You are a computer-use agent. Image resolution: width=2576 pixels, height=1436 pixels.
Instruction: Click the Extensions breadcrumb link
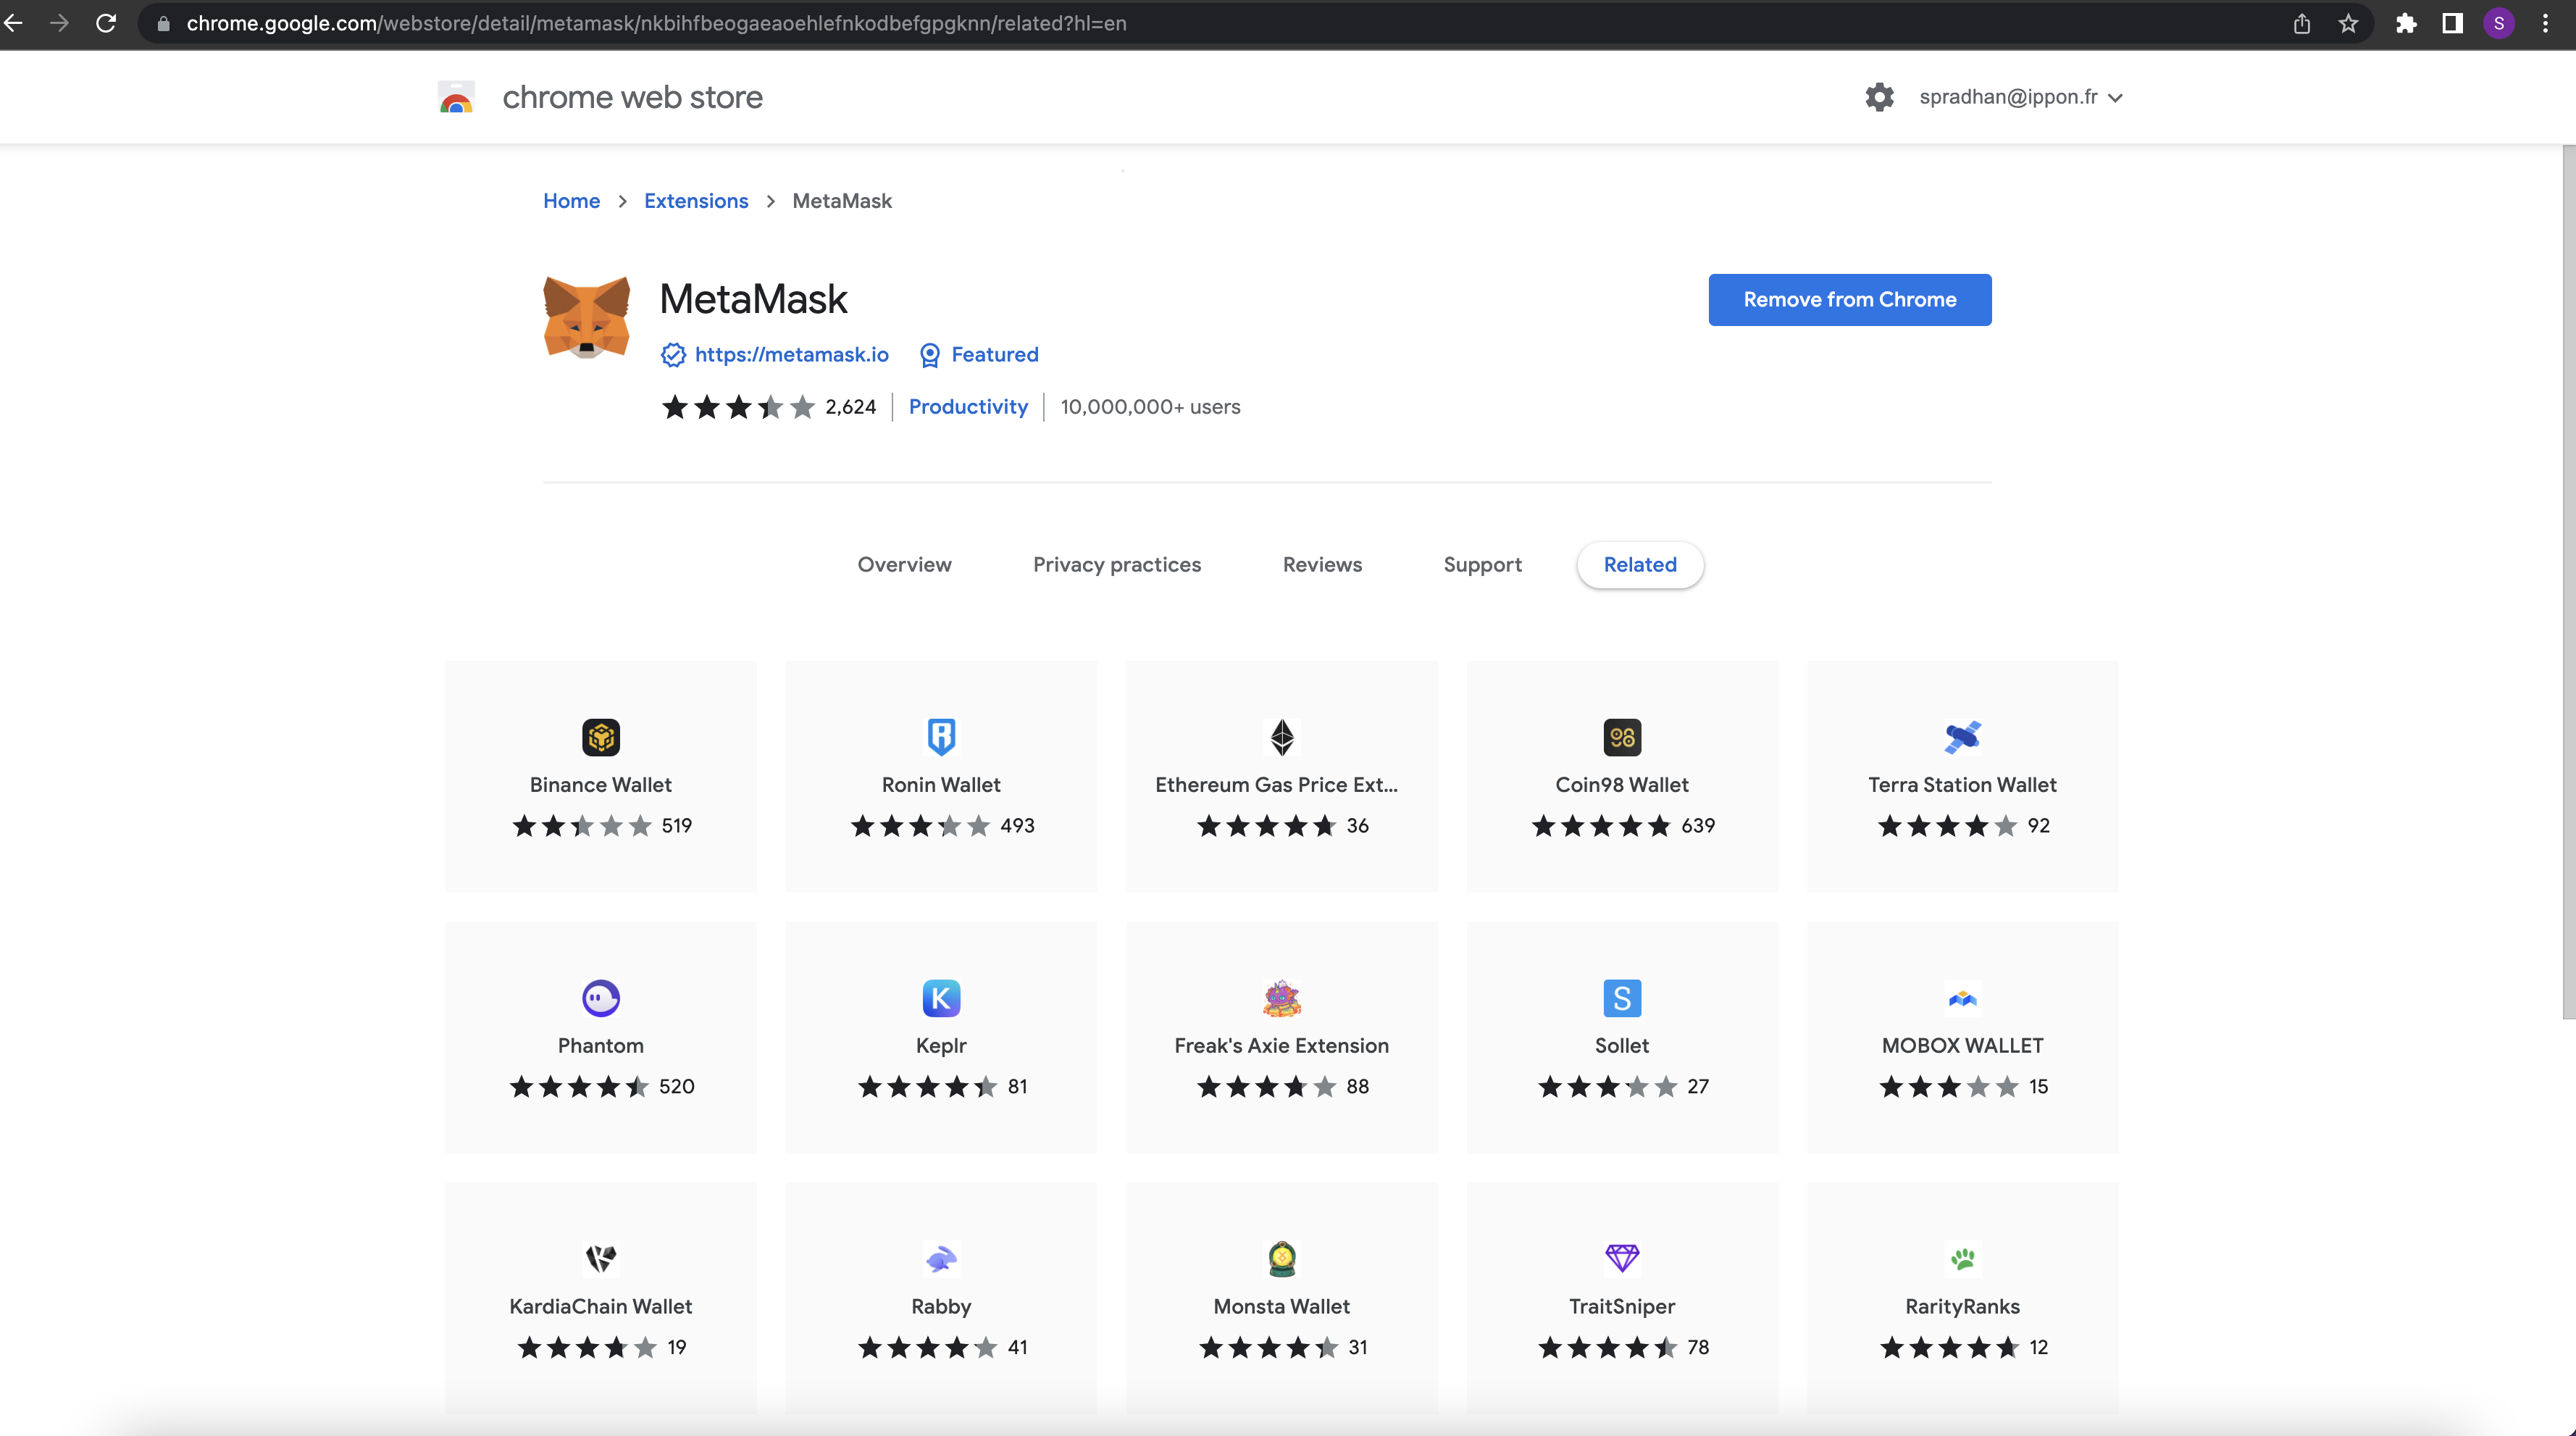click(x=695, y=201)
